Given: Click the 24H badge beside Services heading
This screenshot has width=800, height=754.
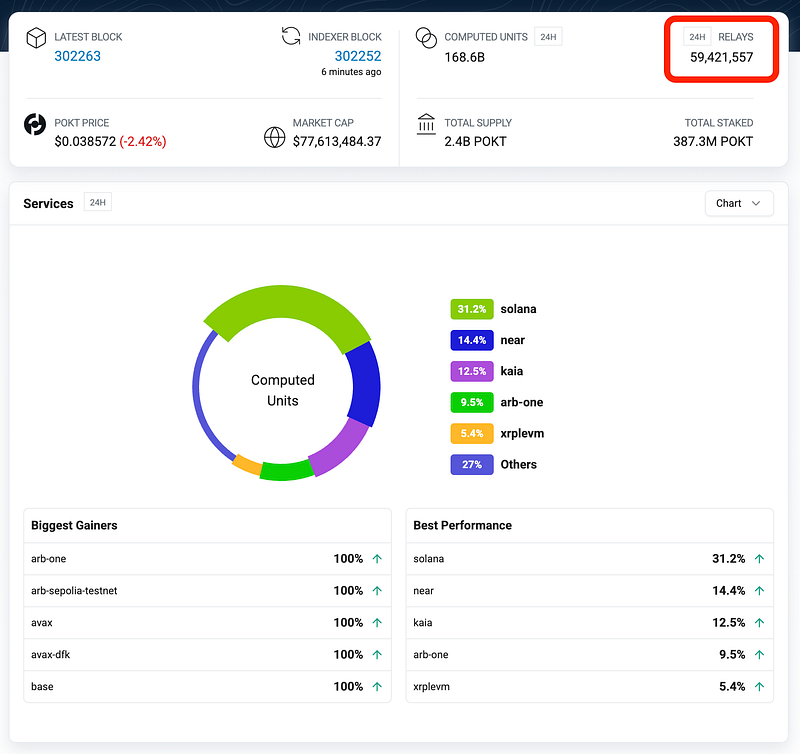Looking at the screenshot, I should click(97, 203).
